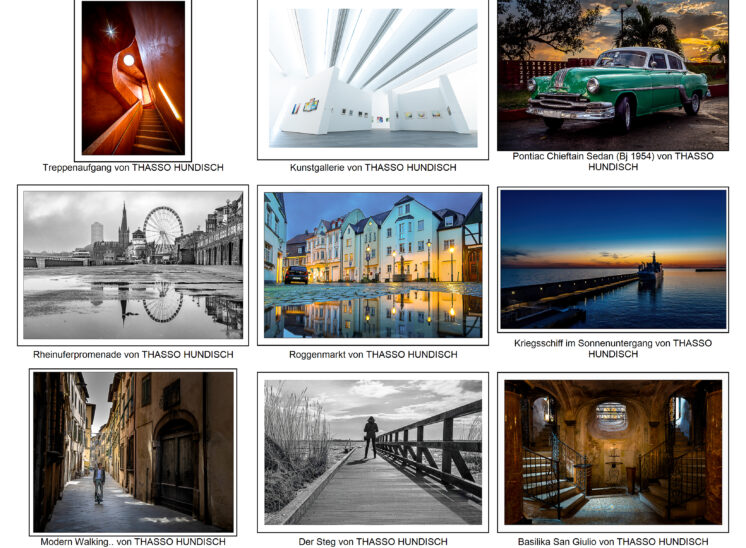Open the Kriegsschiff sunset photo
The image size is (746, 548).
(613, 259)
